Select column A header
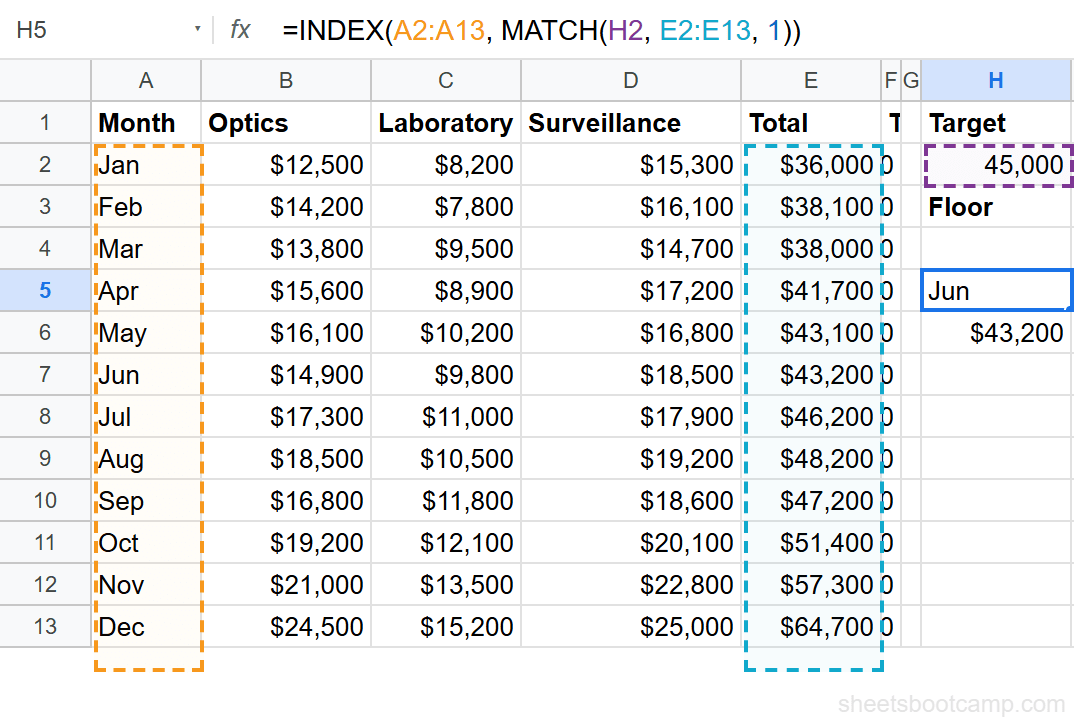The width and height of the screenshot is (1074, 722). click(146, 80)
